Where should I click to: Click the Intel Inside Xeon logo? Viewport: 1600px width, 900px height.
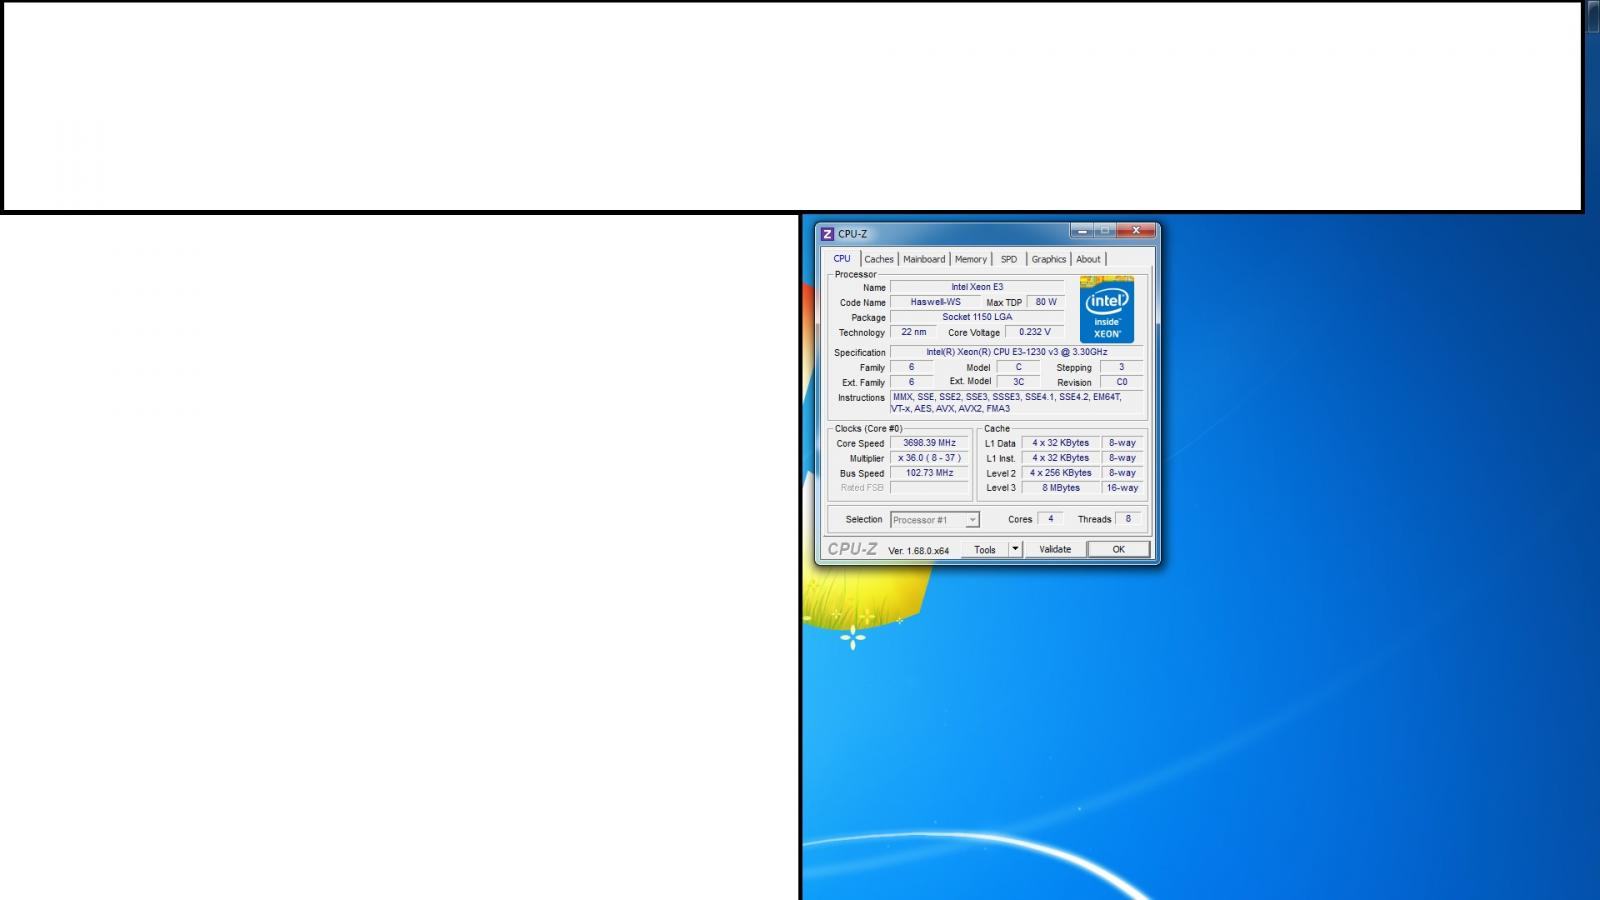point(1106,310)
